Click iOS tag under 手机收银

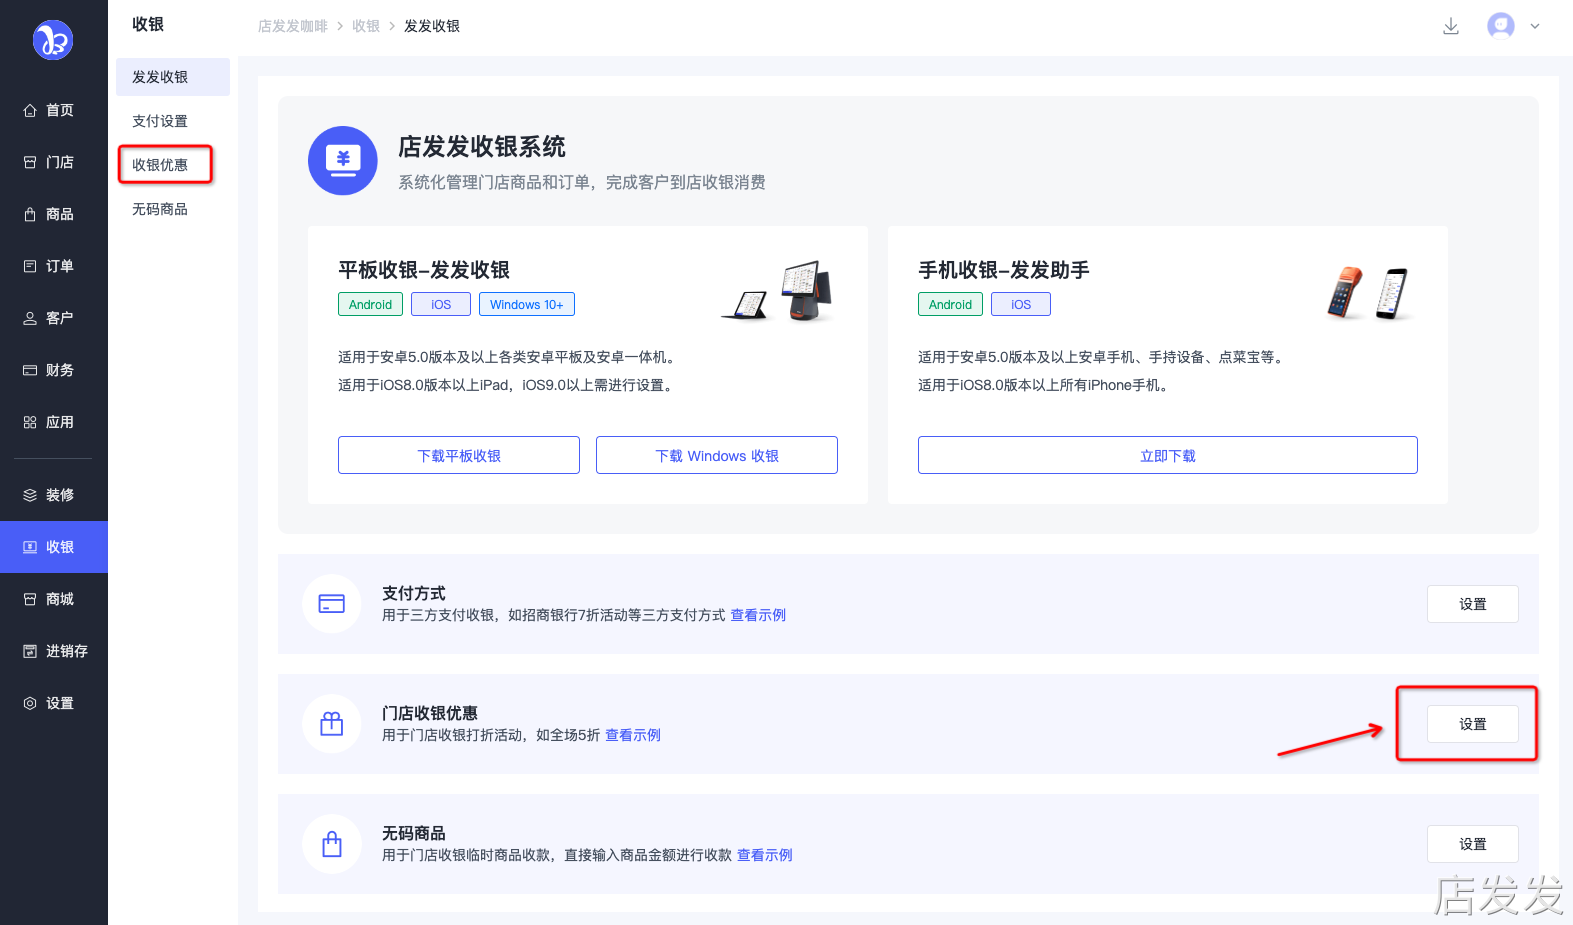pyautogui.click(x=1021, y=304)
